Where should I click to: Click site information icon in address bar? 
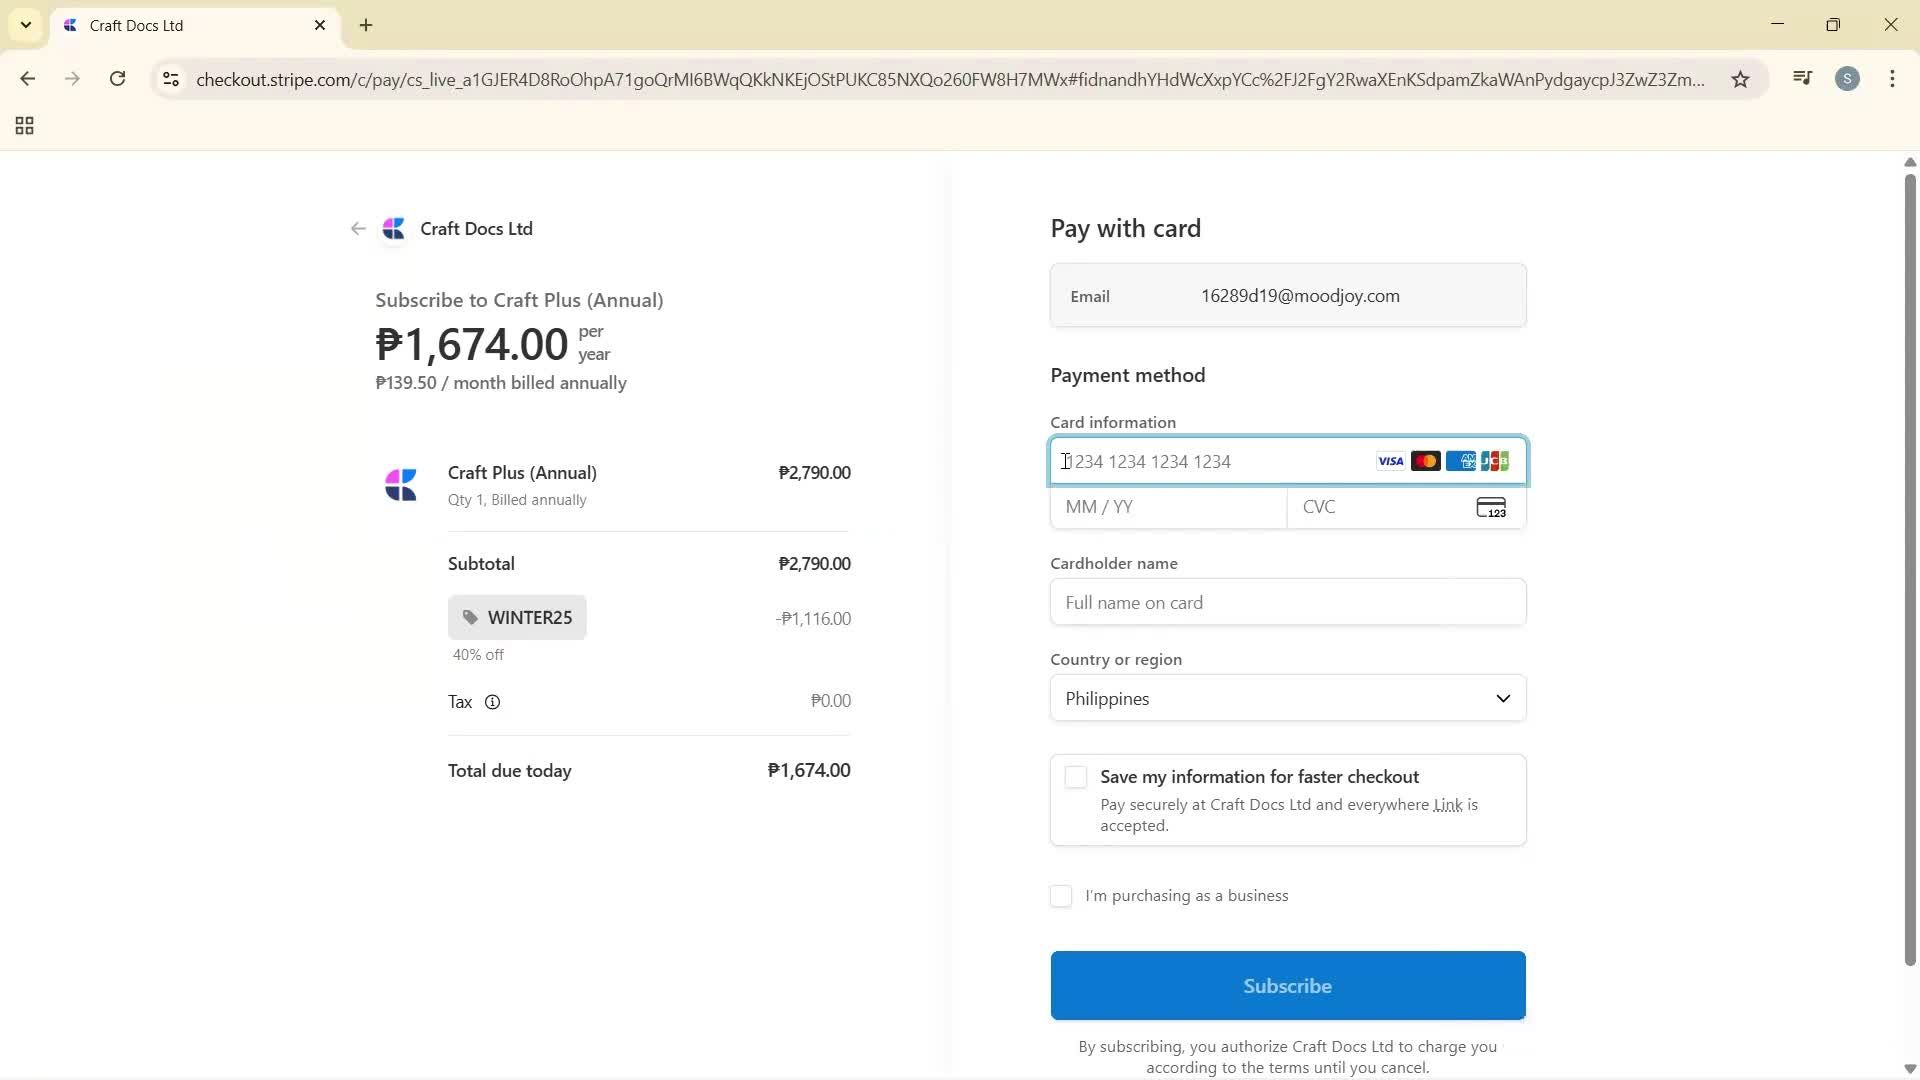(x=170, y=79)
